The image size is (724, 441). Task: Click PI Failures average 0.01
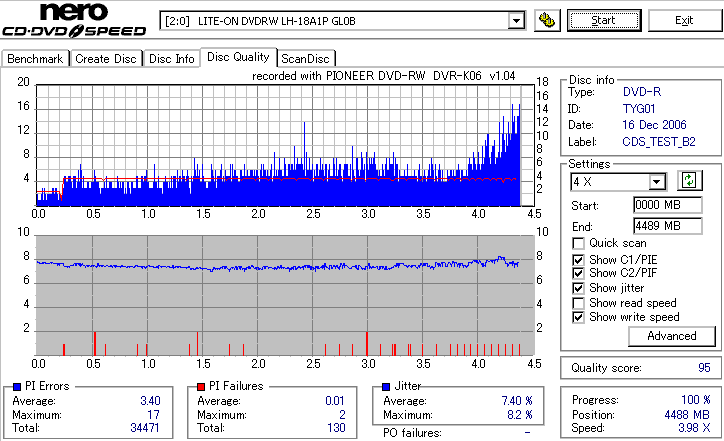pos(335,401)
